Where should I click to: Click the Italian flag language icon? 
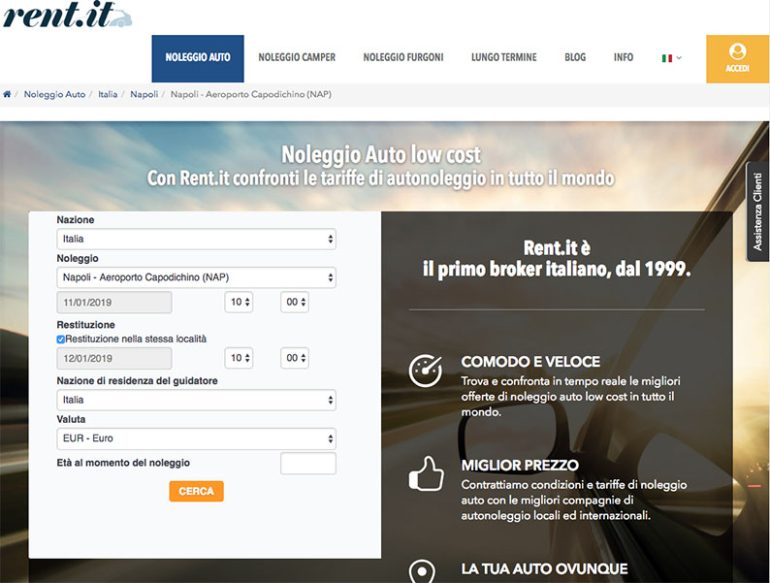pyautogui.click(x=667, y=58)
